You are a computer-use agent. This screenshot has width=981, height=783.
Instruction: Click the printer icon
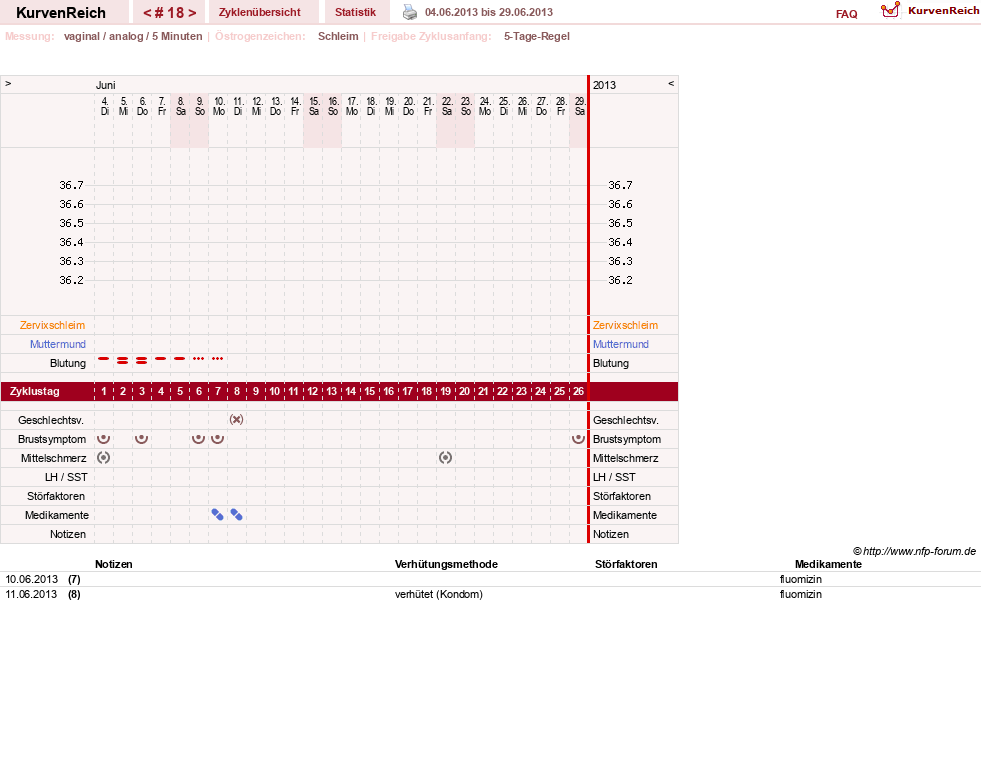click(409, 12)
